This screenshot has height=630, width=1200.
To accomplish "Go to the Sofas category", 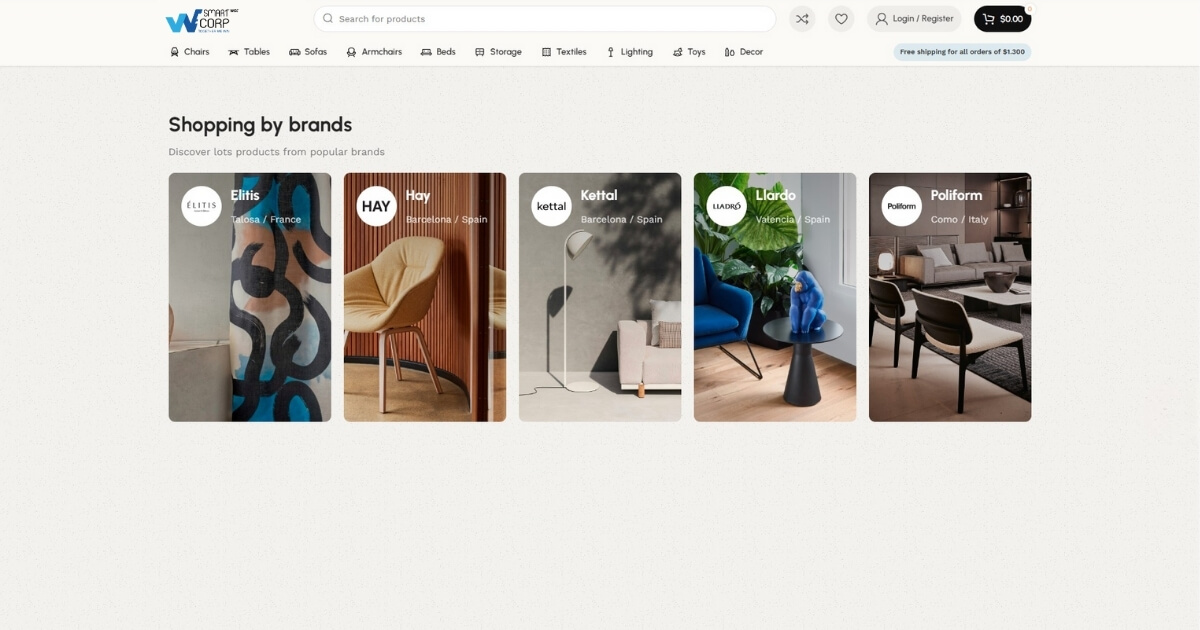I will tap(308, 52).
